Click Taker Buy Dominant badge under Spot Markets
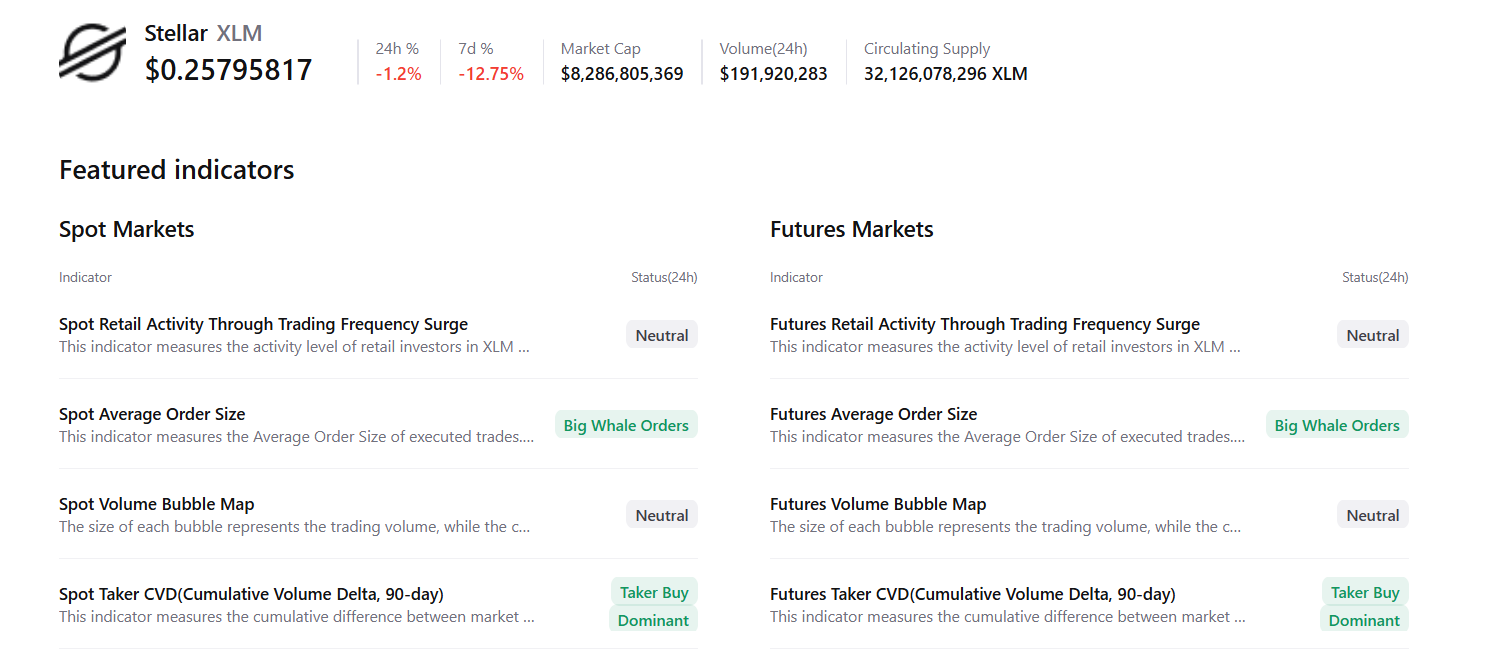The image size is (1505, 662). 654,606
